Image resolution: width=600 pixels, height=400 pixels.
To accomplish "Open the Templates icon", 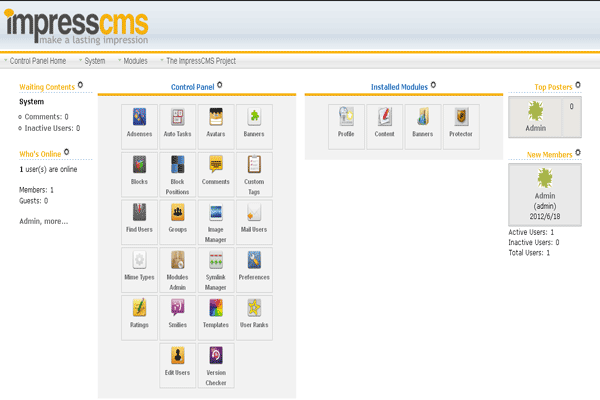I will [216, 318].
